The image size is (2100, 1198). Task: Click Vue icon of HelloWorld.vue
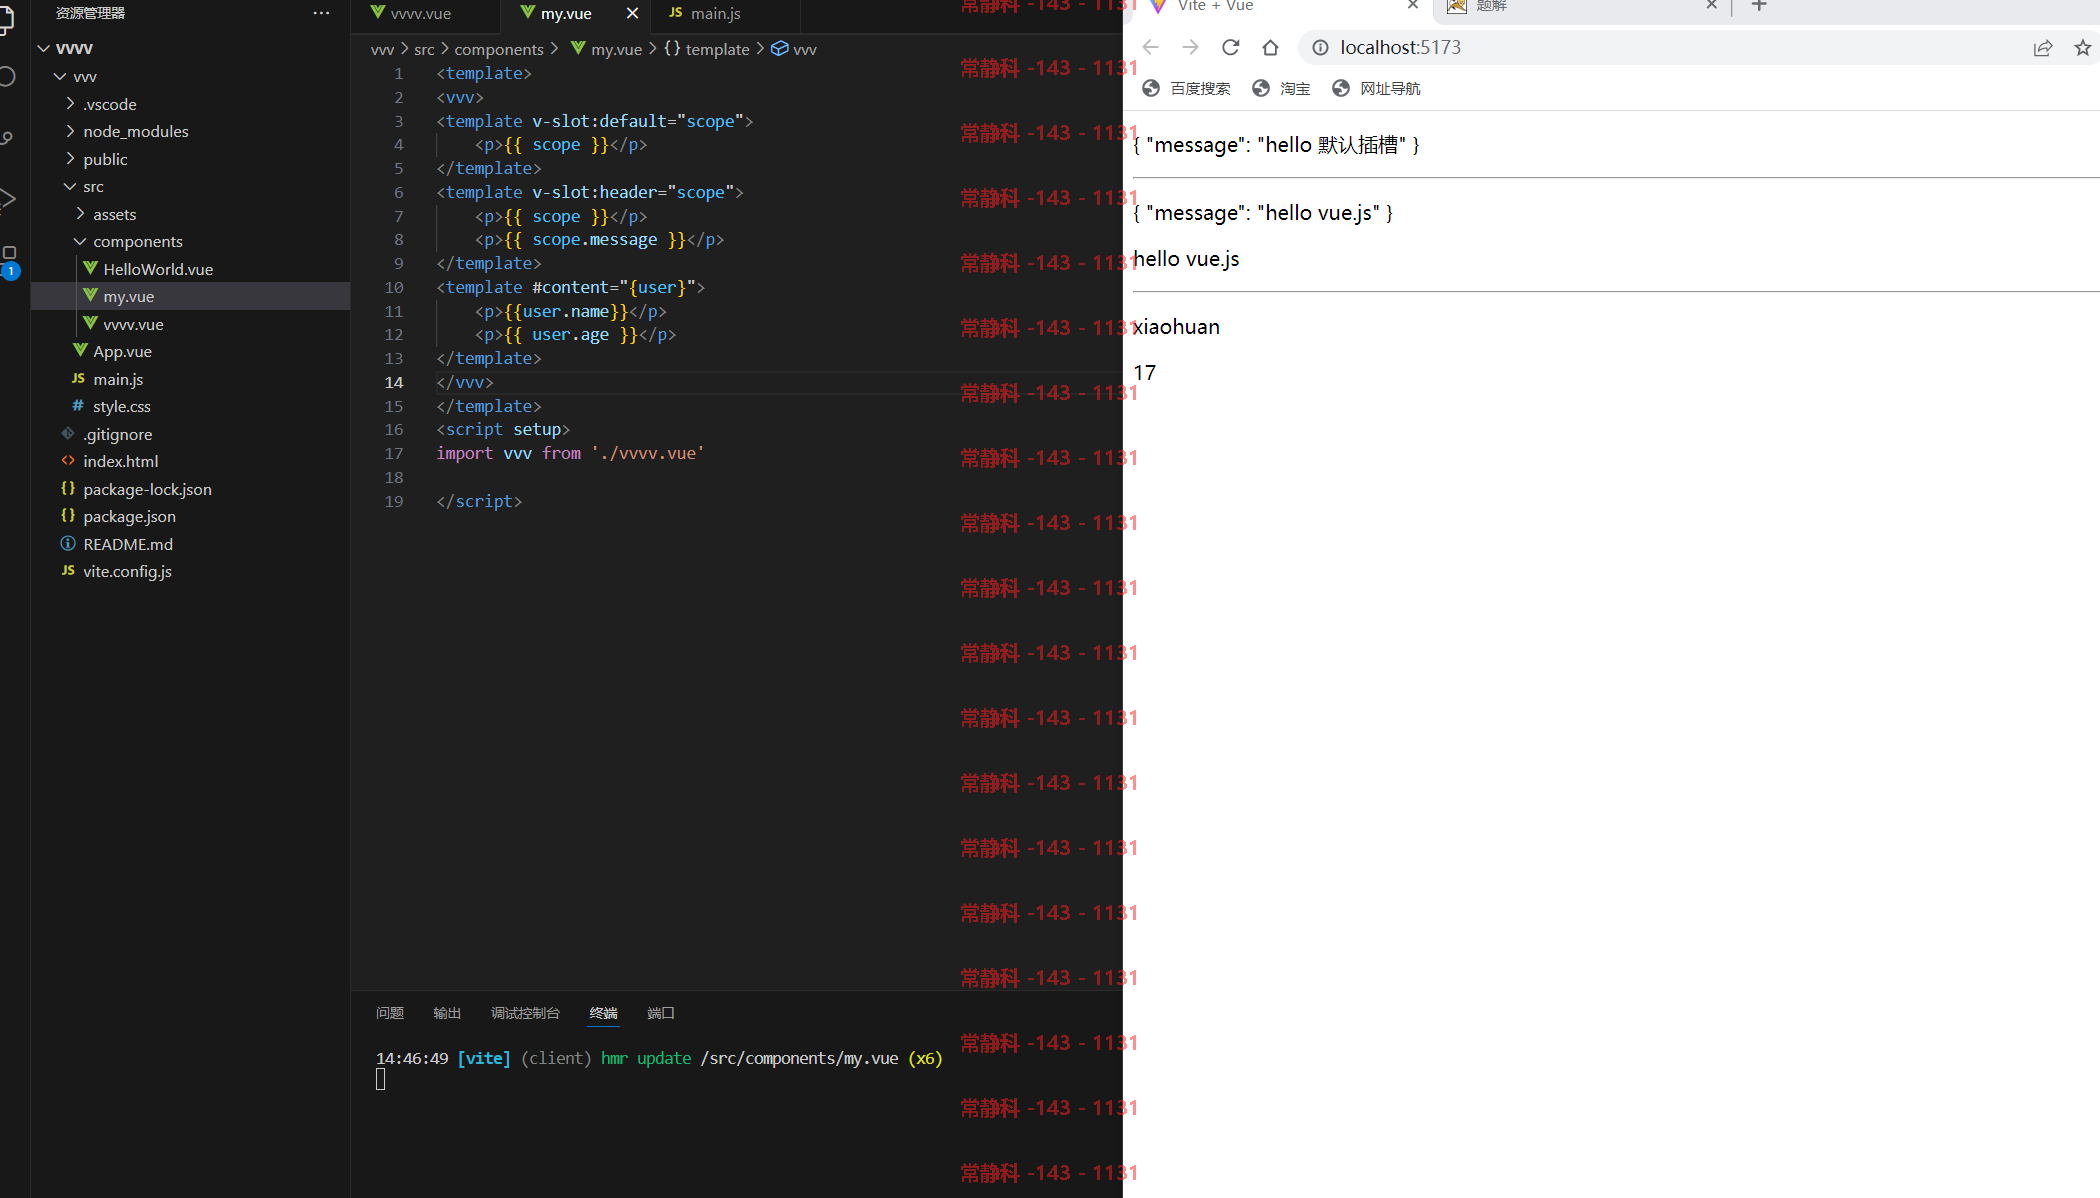pos(90,268)
